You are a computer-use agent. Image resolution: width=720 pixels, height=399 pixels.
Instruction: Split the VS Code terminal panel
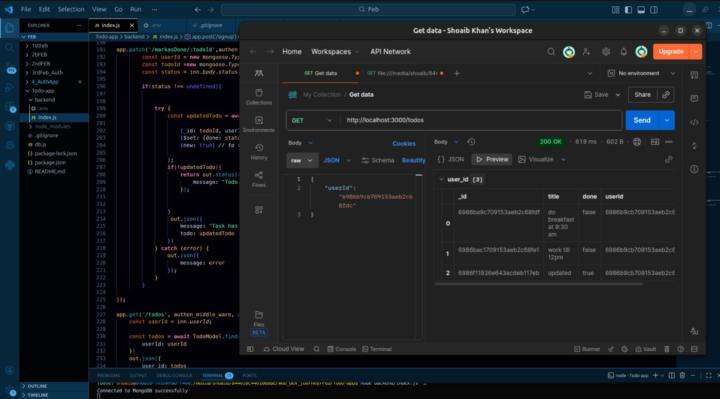pyautogui.click(x=672, y=376)
